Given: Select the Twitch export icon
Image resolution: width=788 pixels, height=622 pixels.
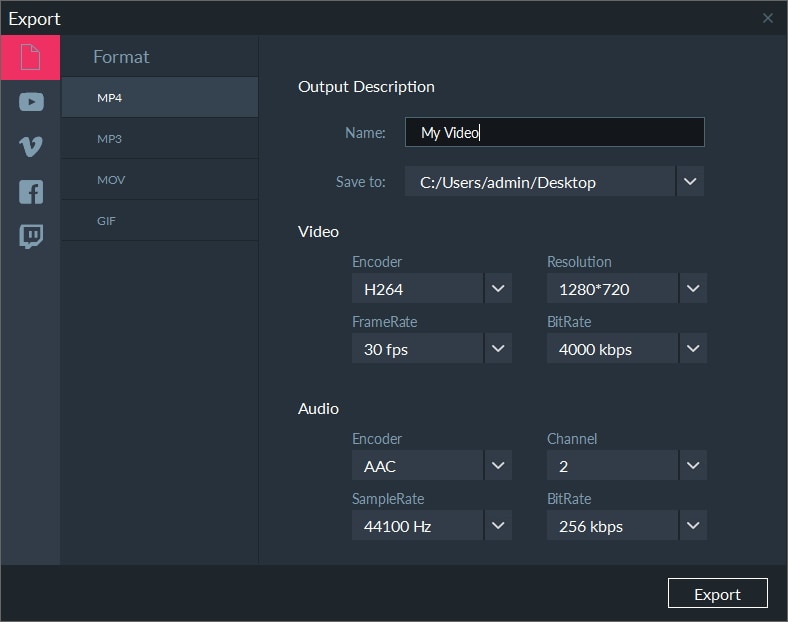Looking at the screenshot, I should tap(31, 237).
